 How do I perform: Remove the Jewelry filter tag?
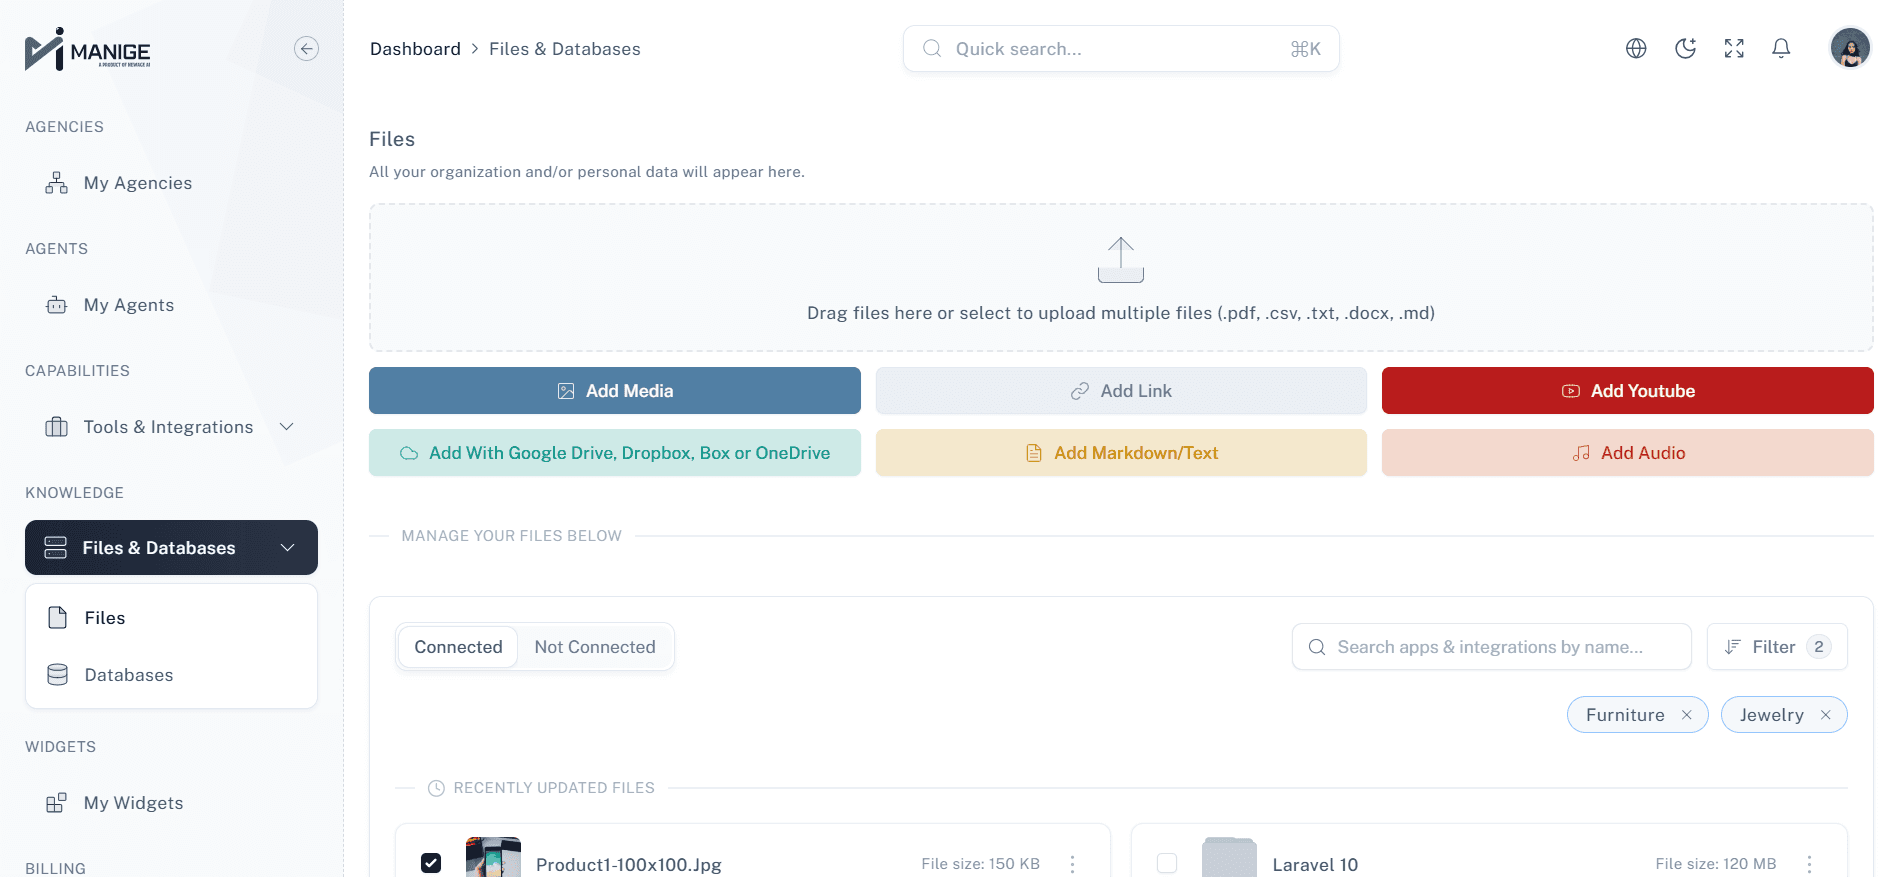(1826, 715)
